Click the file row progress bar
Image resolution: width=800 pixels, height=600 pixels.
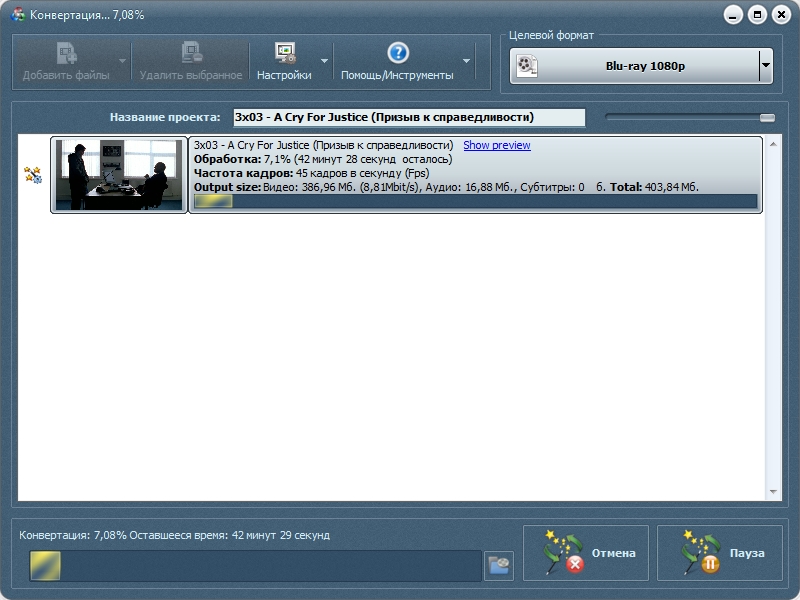tap(476, 201)
